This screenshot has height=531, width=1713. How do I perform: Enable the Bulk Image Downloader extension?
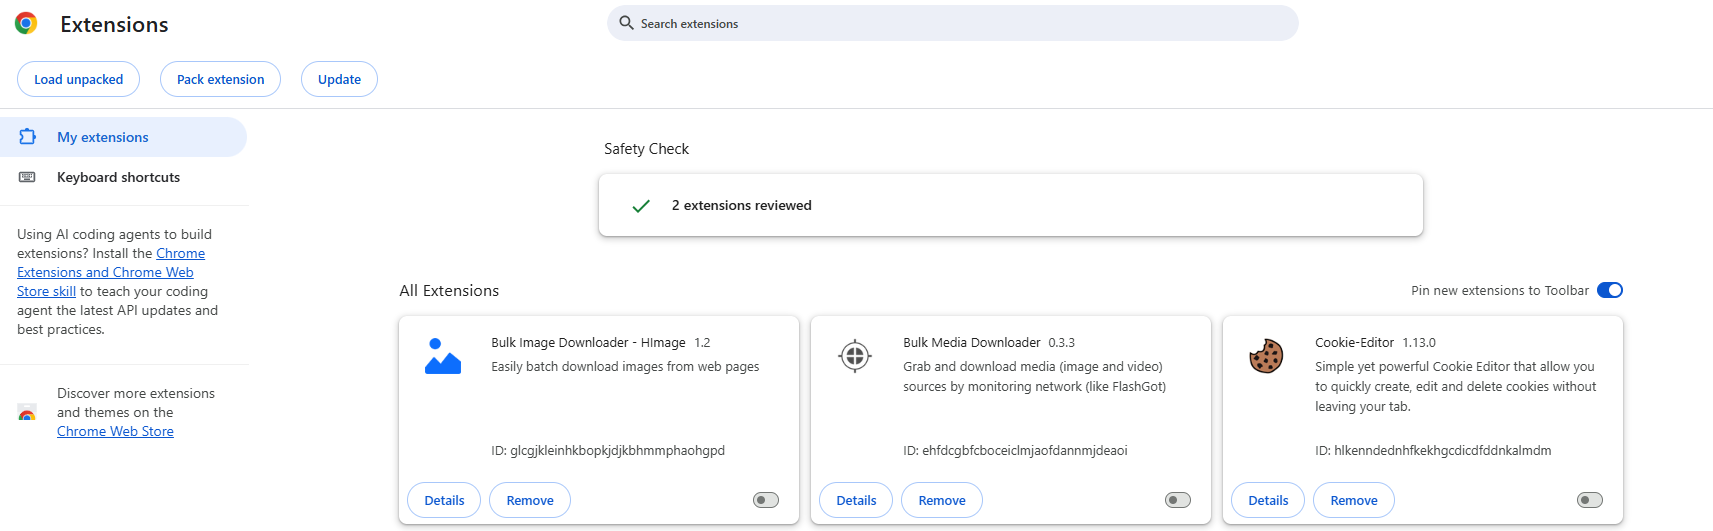[766, 500]
